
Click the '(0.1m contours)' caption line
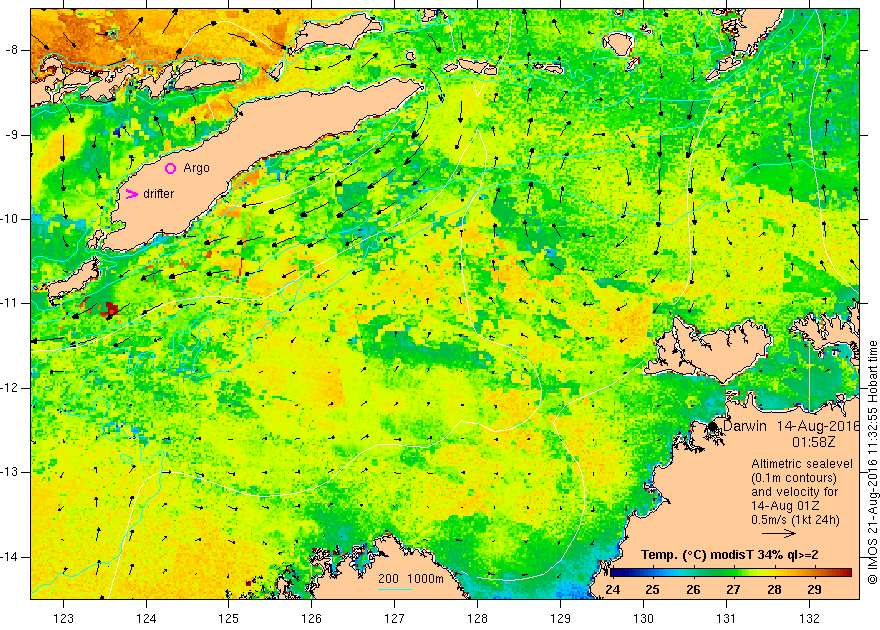coord(794,478)
